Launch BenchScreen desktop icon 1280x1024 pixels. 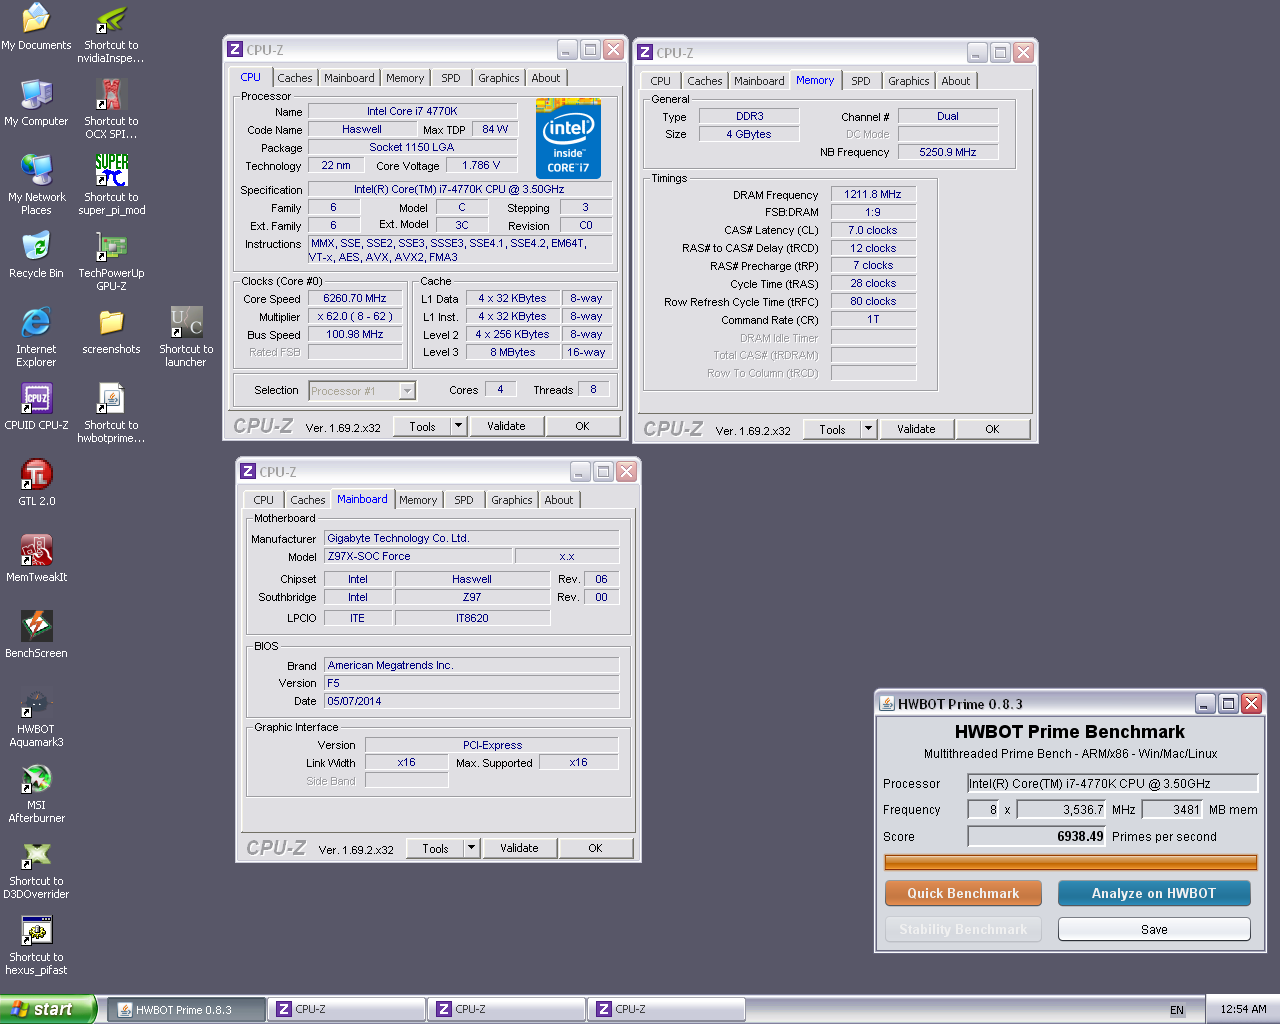coord(36,635)
